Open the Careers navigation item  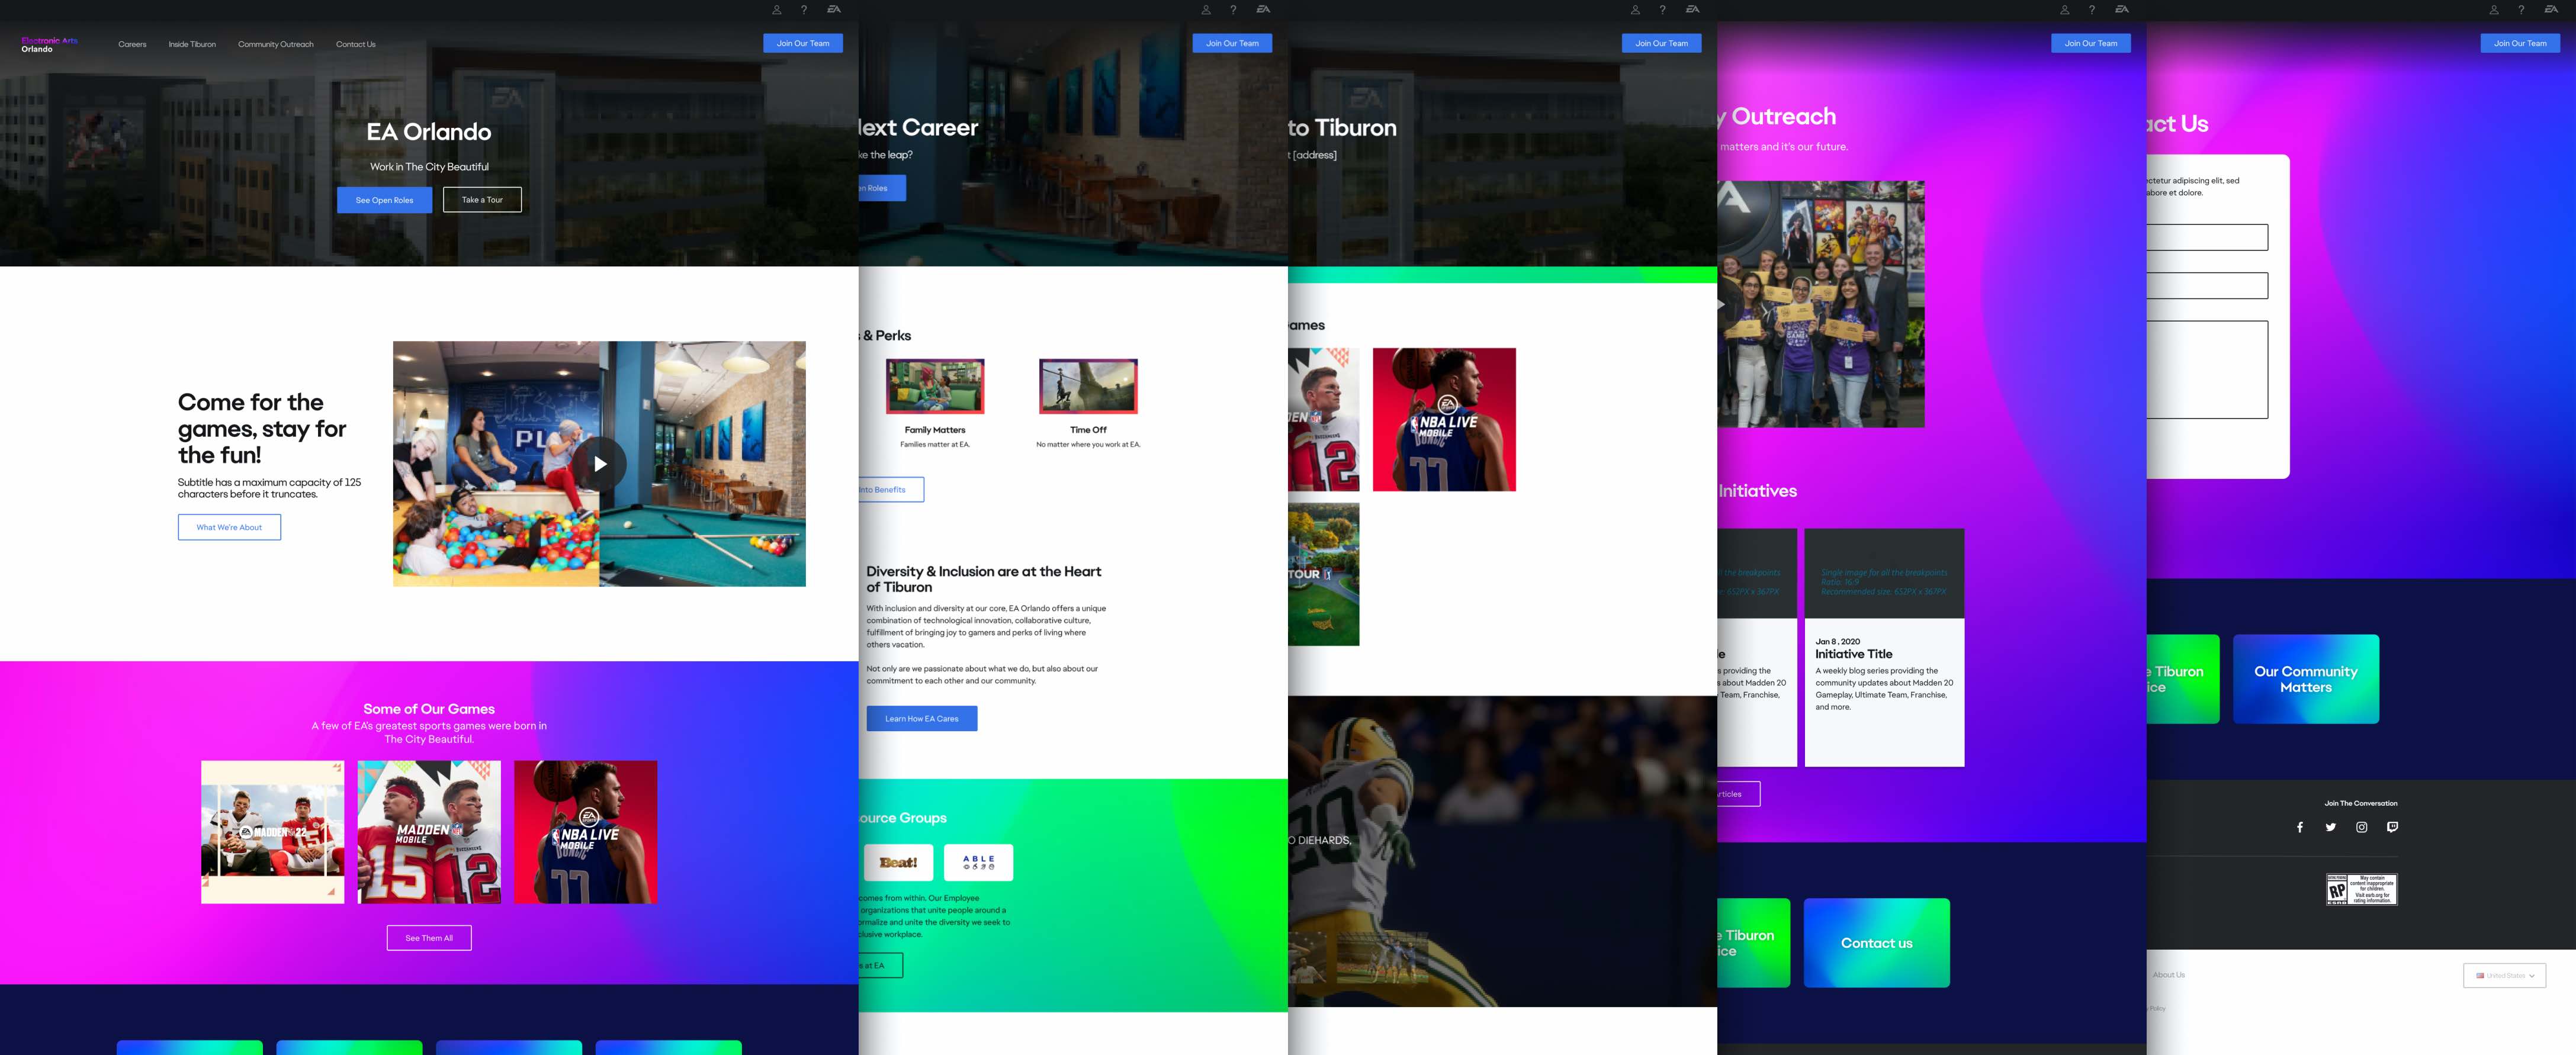[x=132, y=44]
